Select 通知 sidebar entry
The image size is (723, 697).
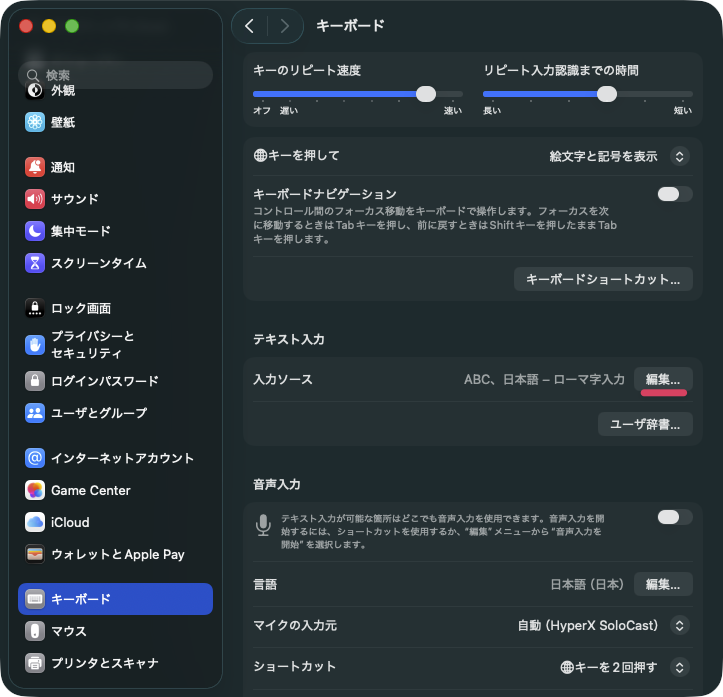point(115,167)
